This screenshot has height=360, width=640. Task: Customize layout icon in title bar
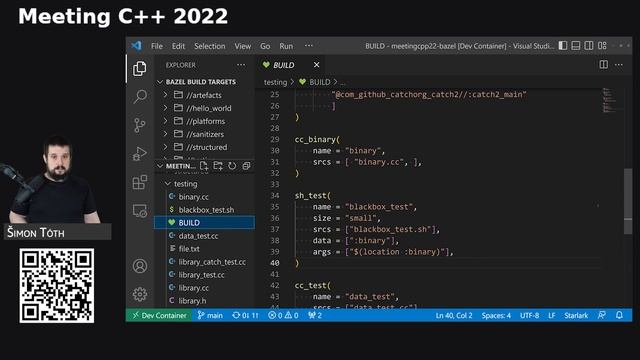(602, 46)
